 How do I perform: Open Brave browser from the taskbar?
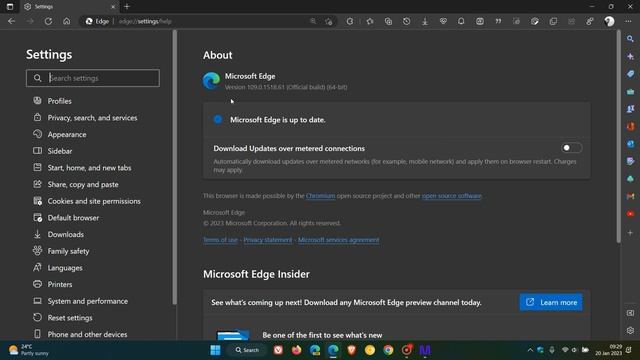pos(351,350)
